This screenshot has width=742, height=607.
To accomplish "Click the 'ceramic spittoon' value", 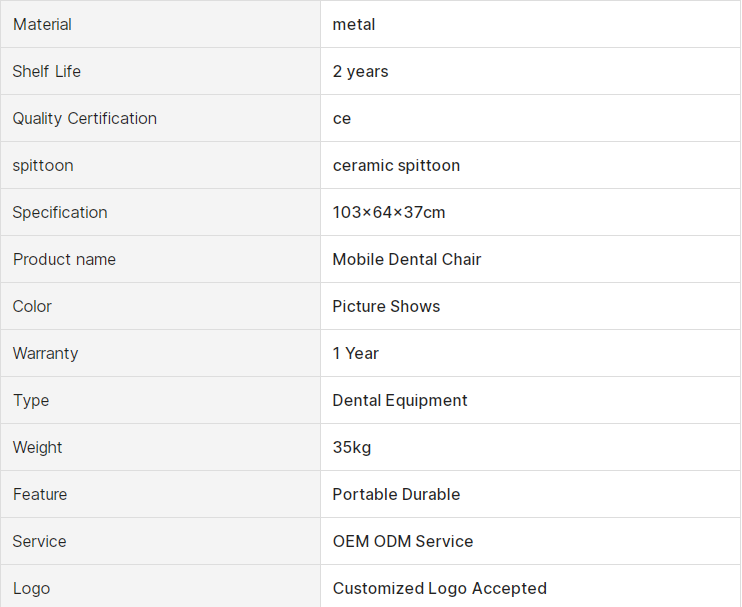I will (396, 165).
